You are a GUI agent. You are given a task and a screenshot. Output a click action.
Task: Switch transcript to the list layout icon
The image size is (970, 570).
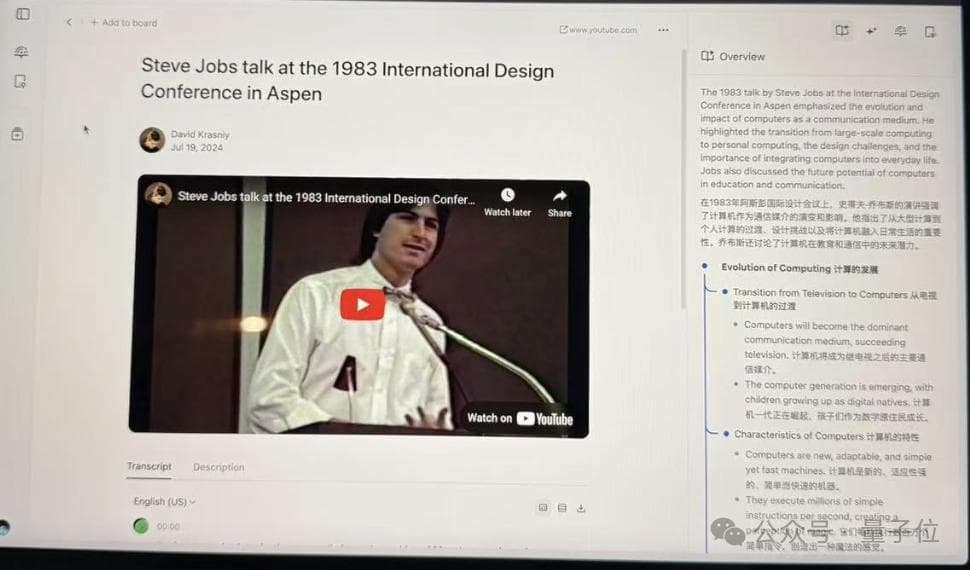click(562, 508)
